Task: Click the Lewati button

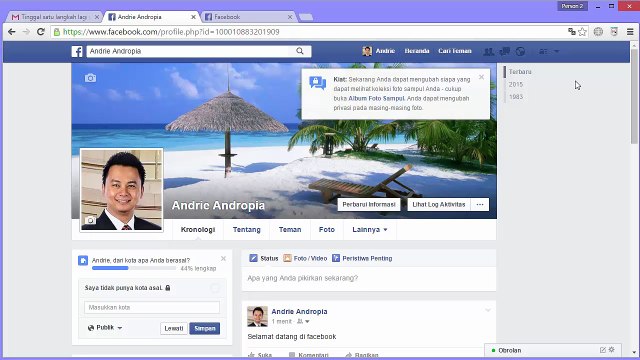Action: [174, 329]
